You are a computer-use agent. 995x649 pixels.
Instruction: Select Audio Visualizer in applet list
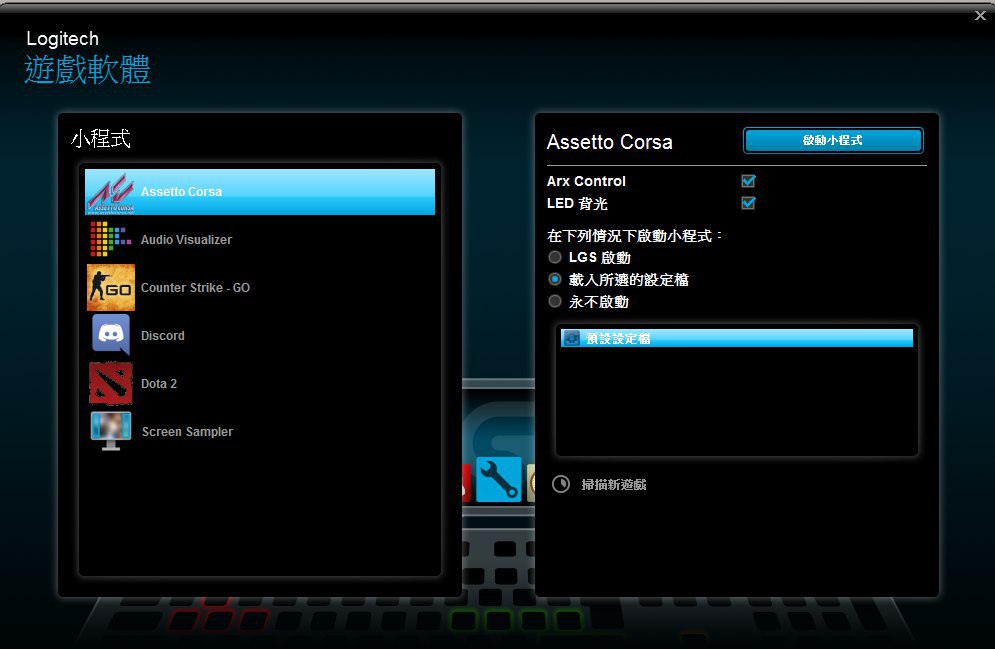point(187,240)
